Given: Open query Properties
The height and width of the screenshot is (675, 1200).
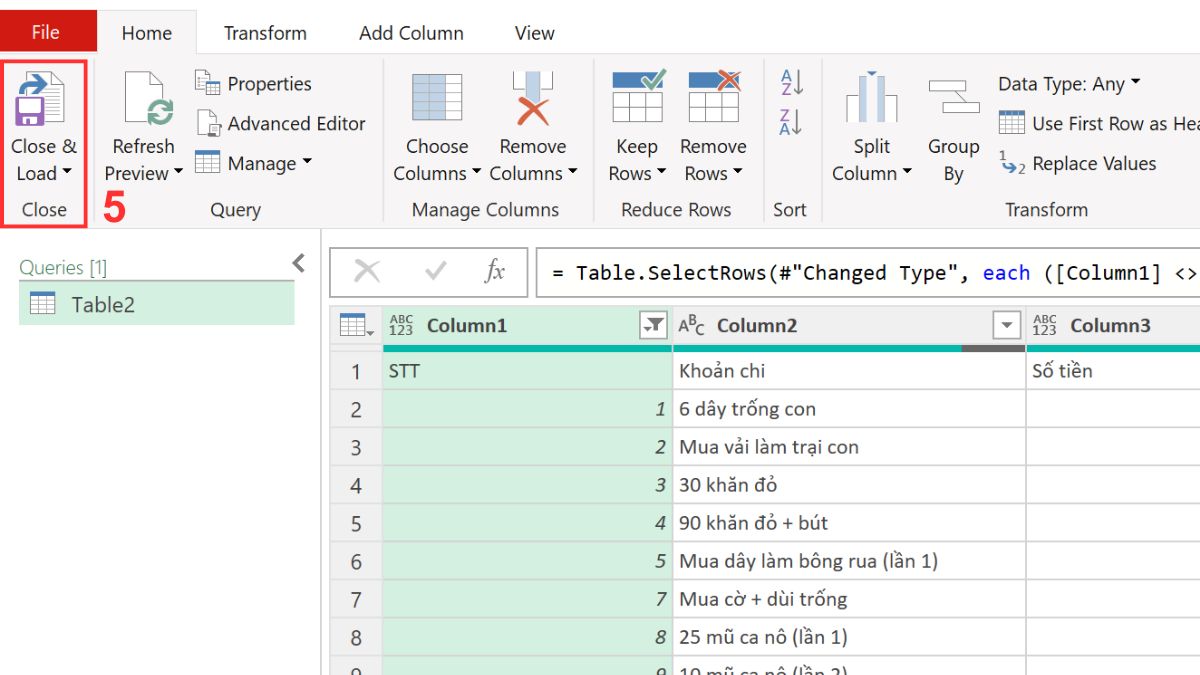Looking at the screenshot, I should coord(254,84).
